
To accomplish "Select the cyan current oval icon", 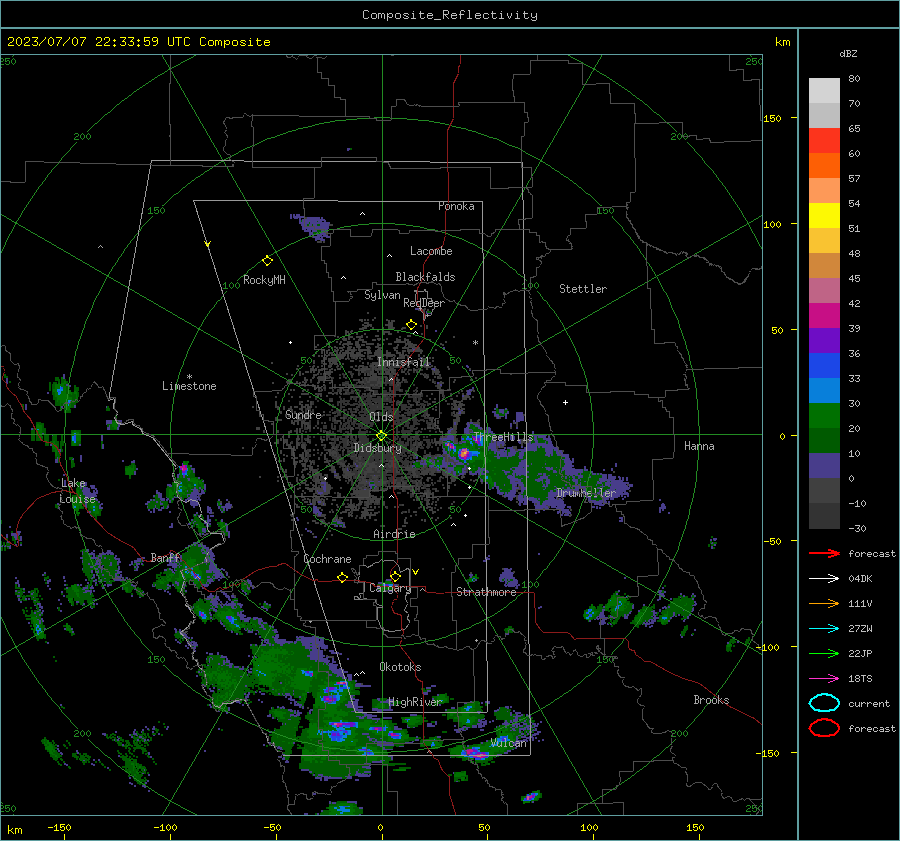I will click(x=824, y=703).
